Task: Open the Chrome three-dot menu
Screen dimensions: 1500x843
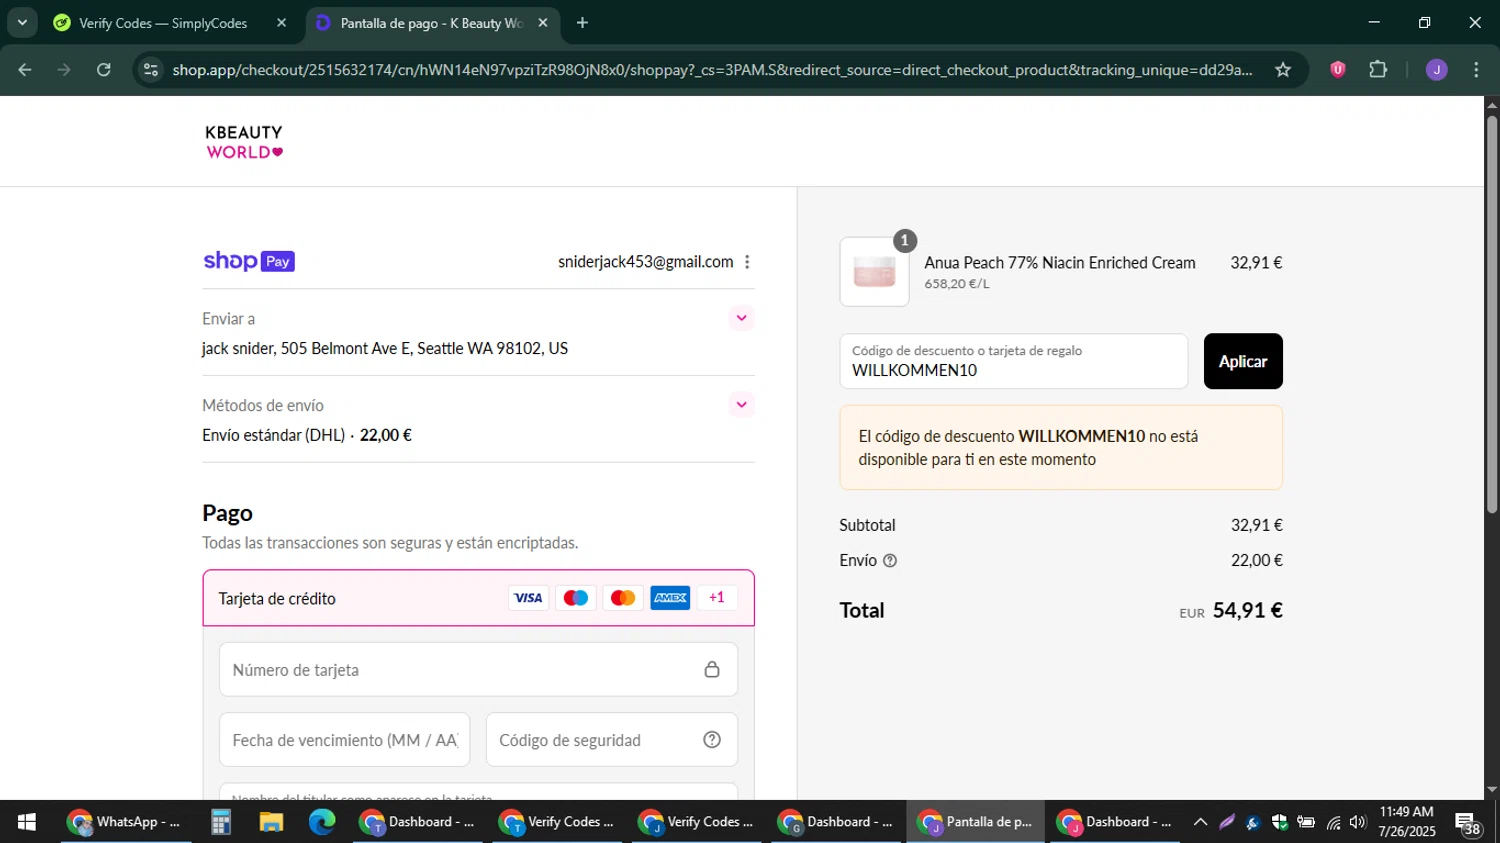Action: tap(1476, 70)
